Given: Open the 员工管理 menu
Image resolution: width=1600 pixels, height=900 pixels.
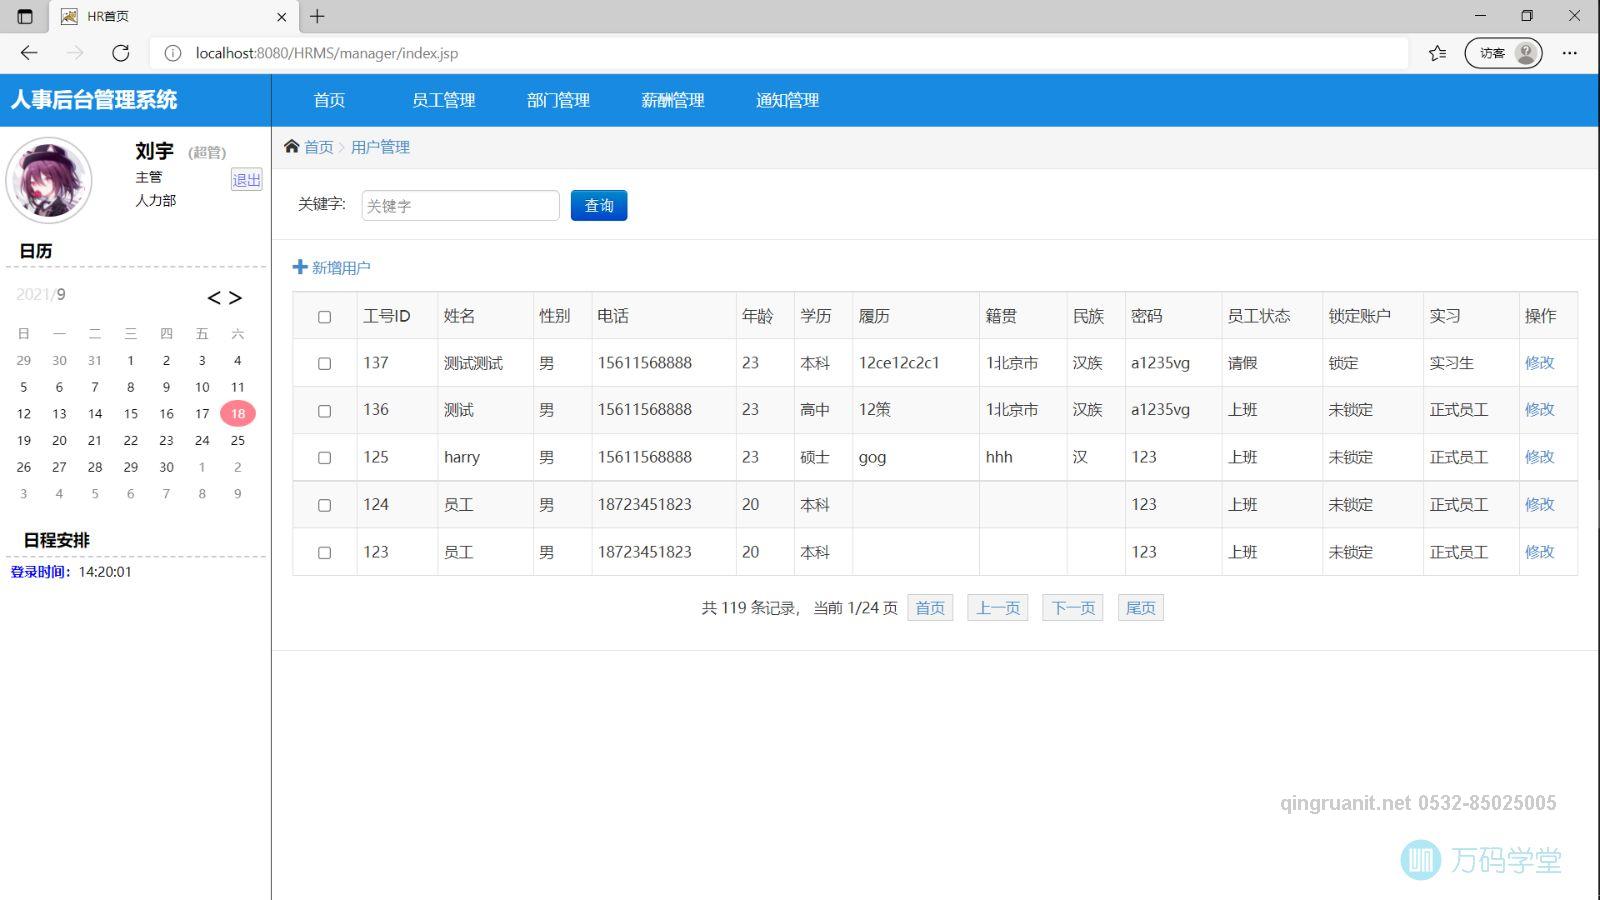Looking at the screenshot, I should click(x=443, y=100).
